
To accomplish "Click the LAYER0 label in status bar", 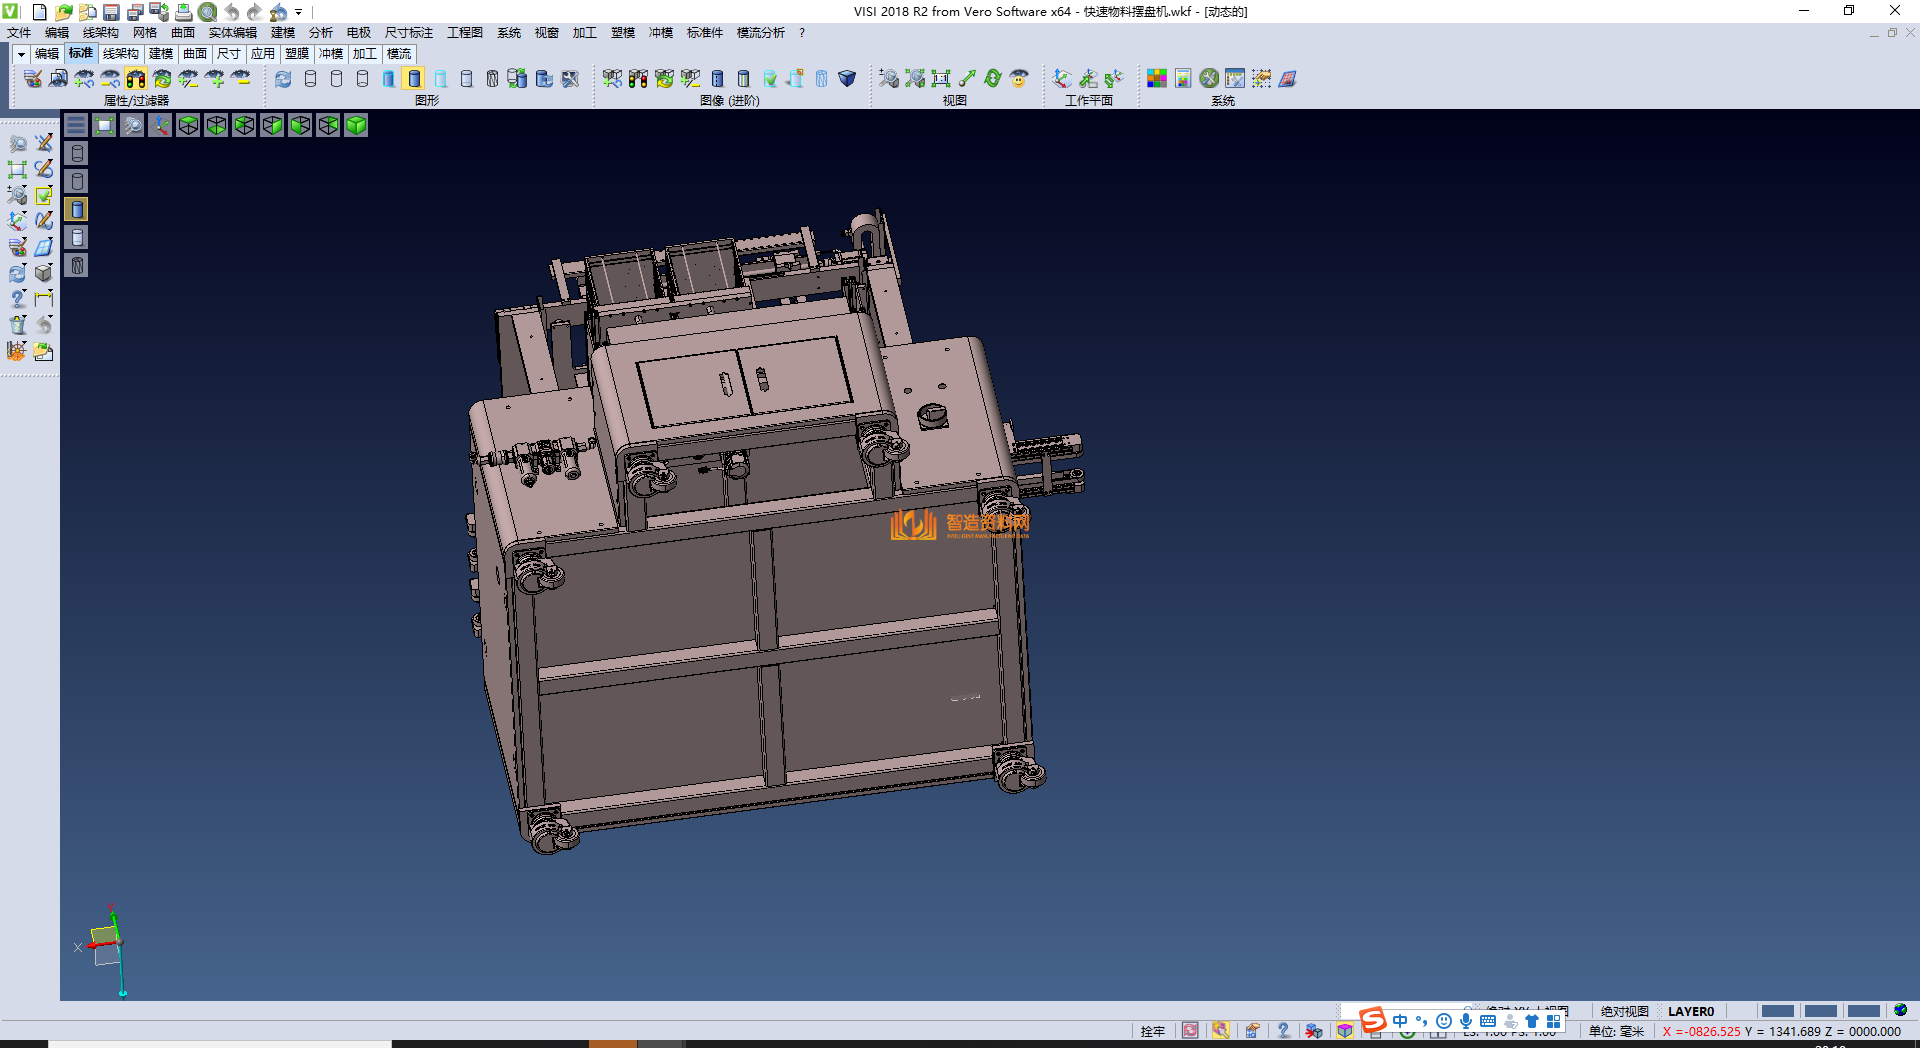I will click(x=1690, y=1011).
